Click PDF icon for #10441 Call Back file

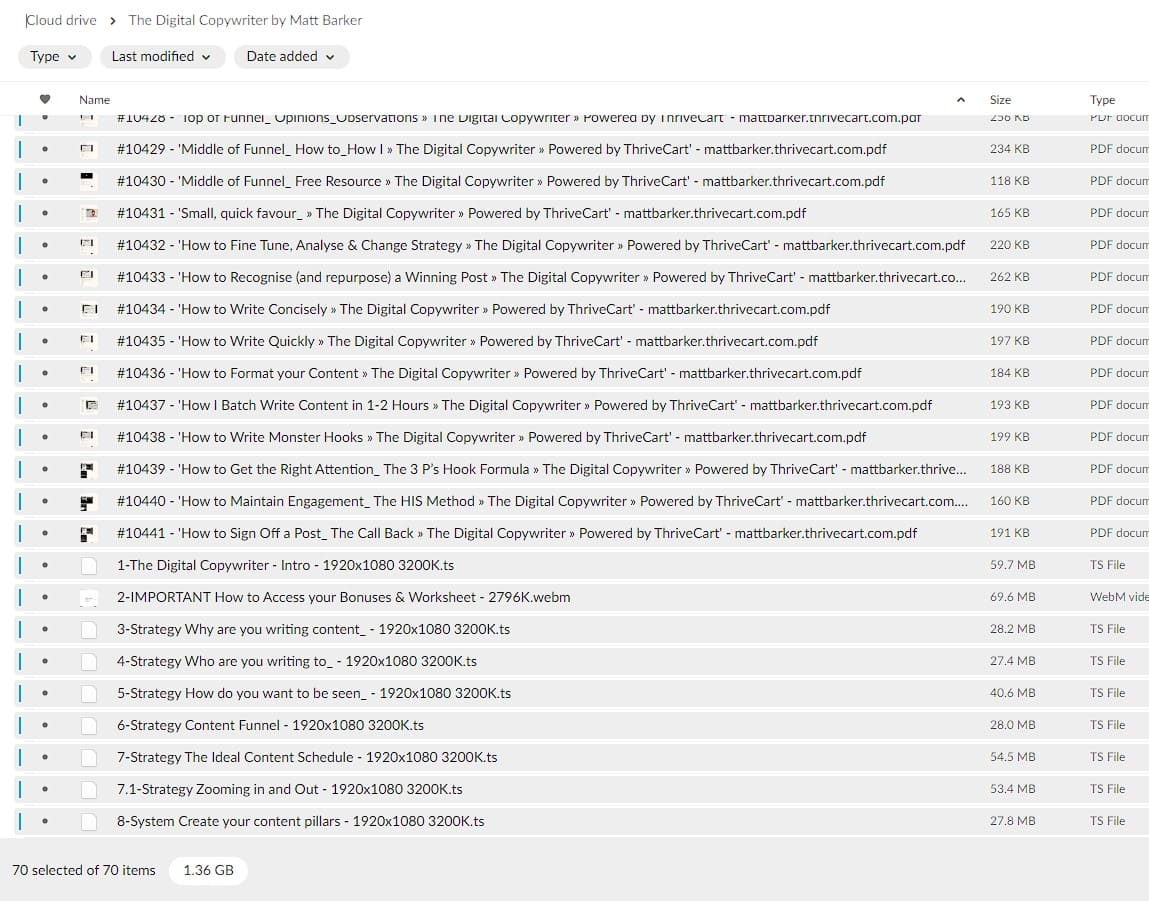click(x=89, y=533)
